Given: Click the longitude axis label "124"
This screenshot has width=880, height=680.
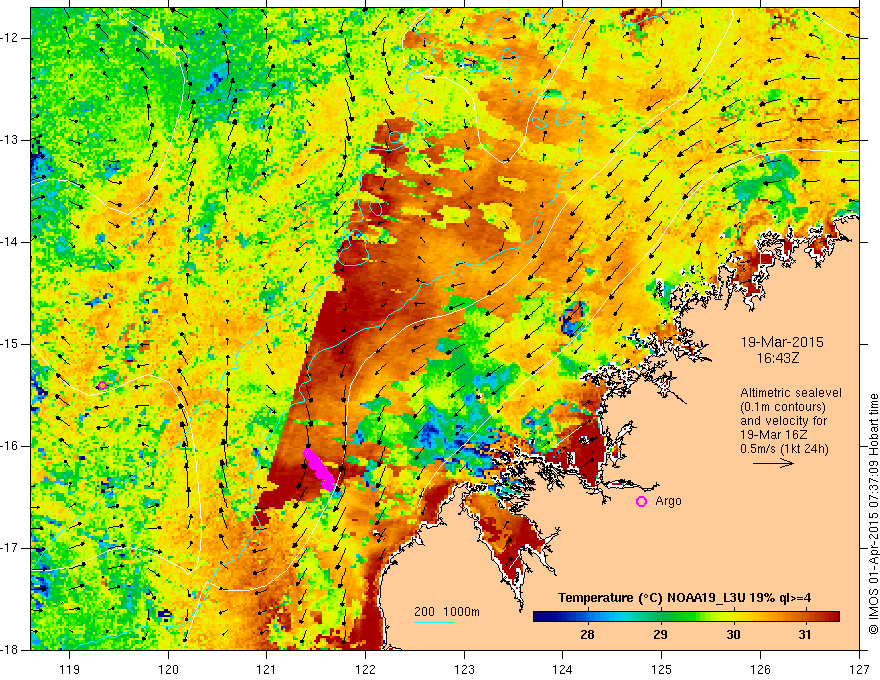Looking at the screenshot, I should coord(563,669).
